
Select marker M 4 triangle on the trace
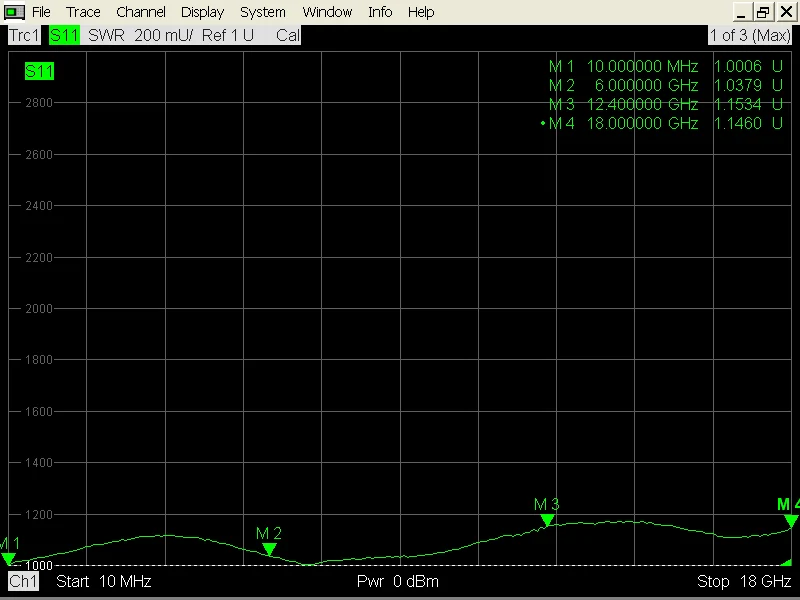[x=791, y=521]
